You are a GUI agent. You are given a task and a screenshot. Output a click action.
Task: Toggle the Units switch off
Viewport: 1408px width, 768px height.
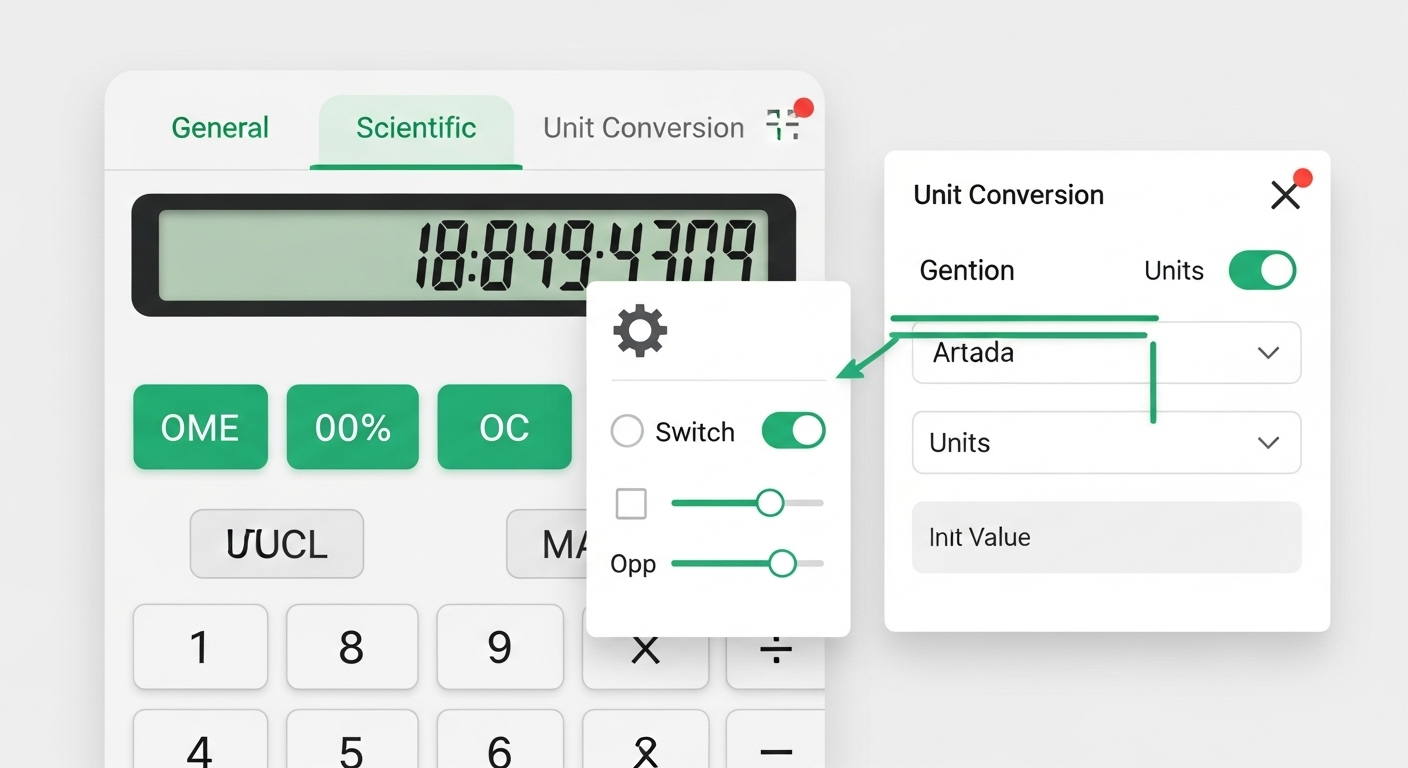point(1262,270)
